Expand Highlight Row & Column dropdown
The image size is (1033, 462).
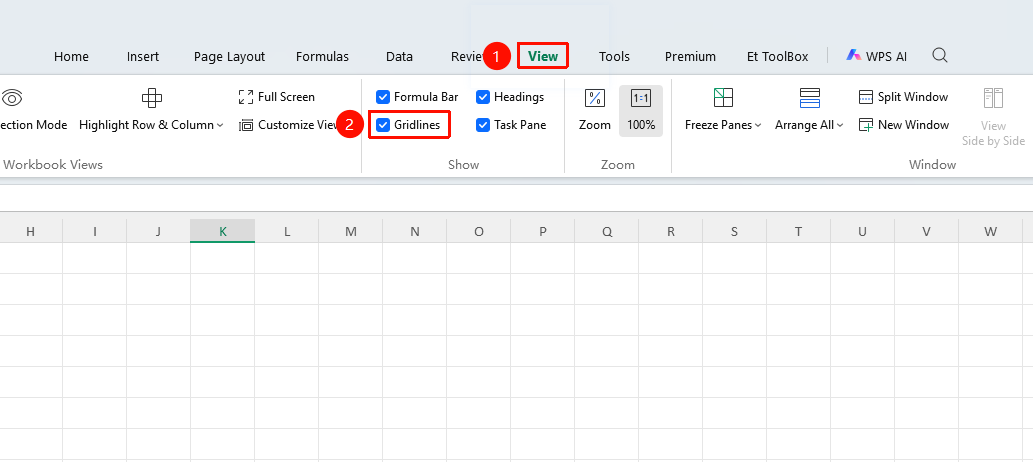pos(220,125)
